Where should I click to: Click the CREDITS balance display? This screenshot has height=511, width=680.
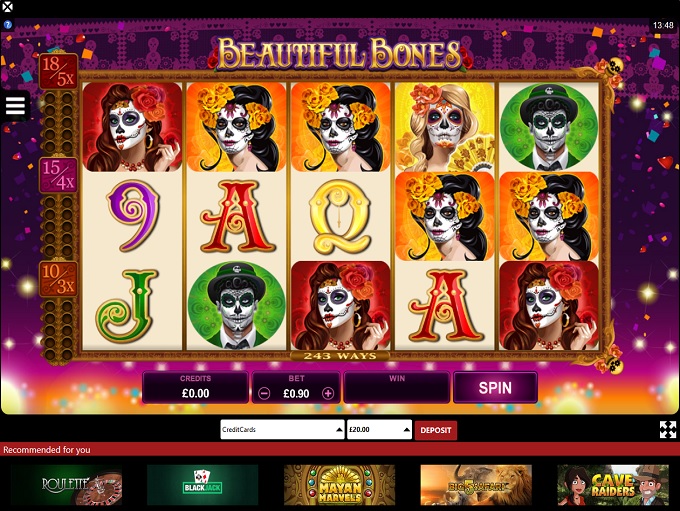[x=196, y=387]
